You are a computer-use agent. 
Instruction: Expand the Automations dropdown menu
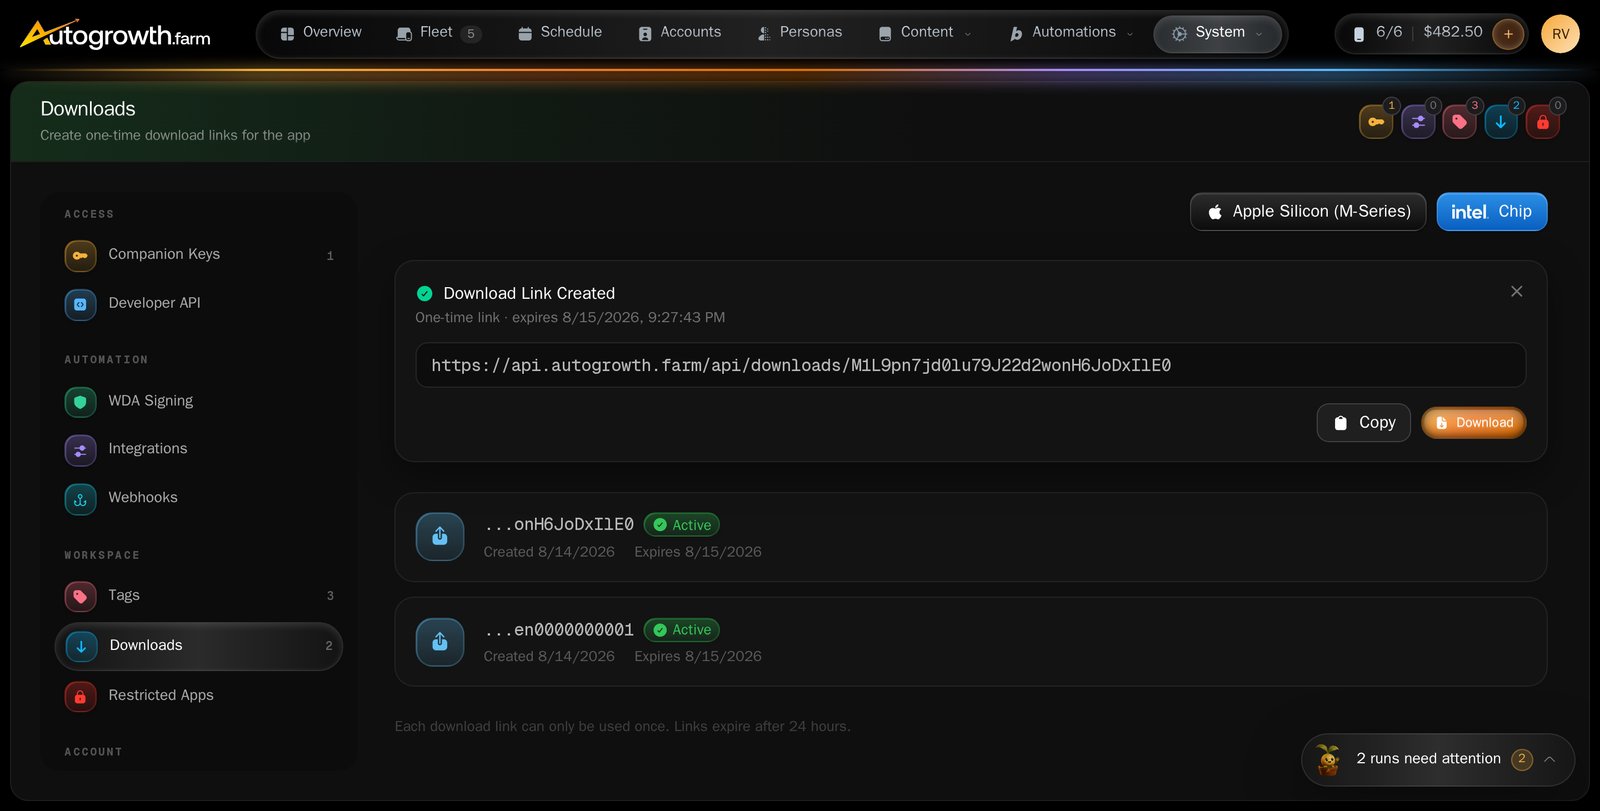tap(1071, 33)
